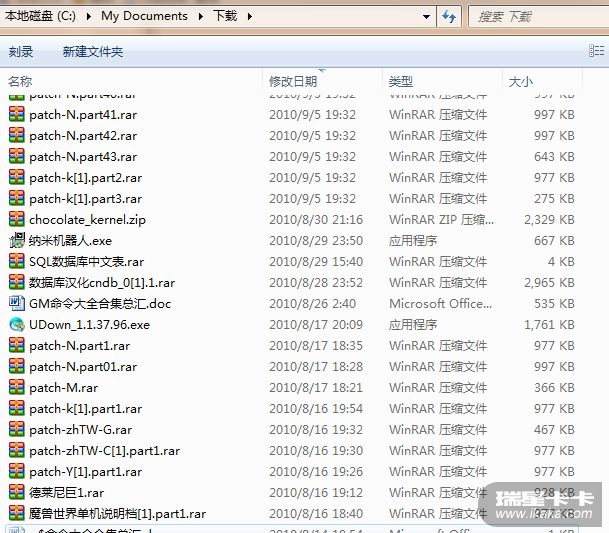609x533 pixels.
Task: Select the SQL数据库中文表.rar archive icon
Action: click(17, 261)
